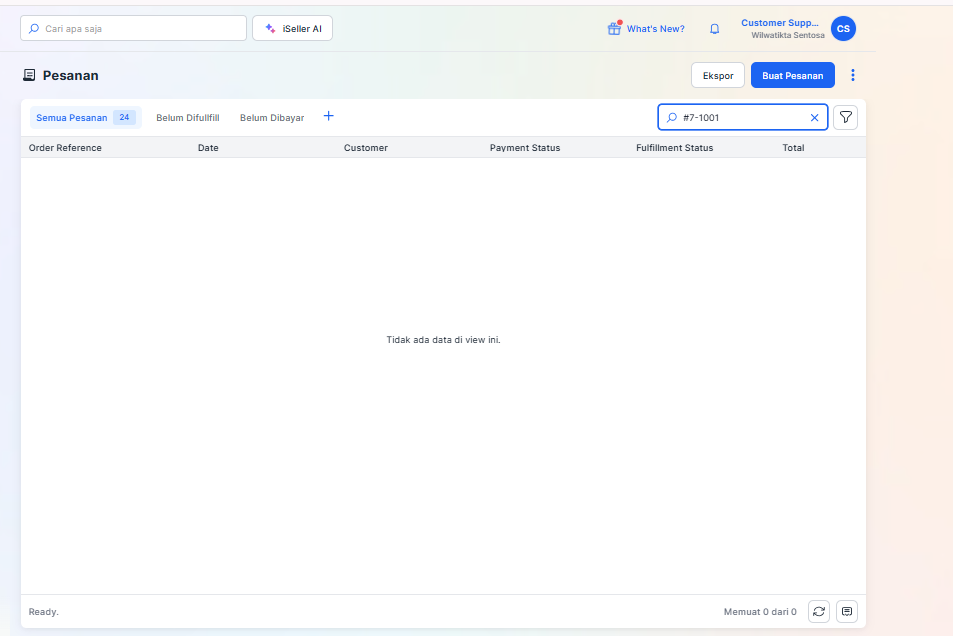Screen dimensions: 953x636
Task: Click the refresh icon in footer
Action: 819,611
